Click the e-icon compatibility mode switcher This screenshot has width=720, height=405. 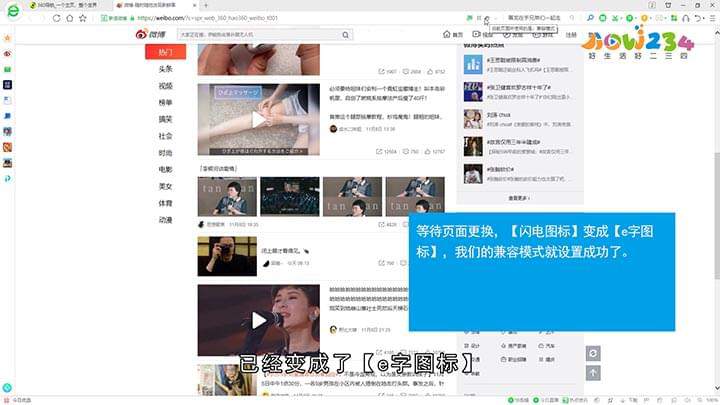click(487, 18)
